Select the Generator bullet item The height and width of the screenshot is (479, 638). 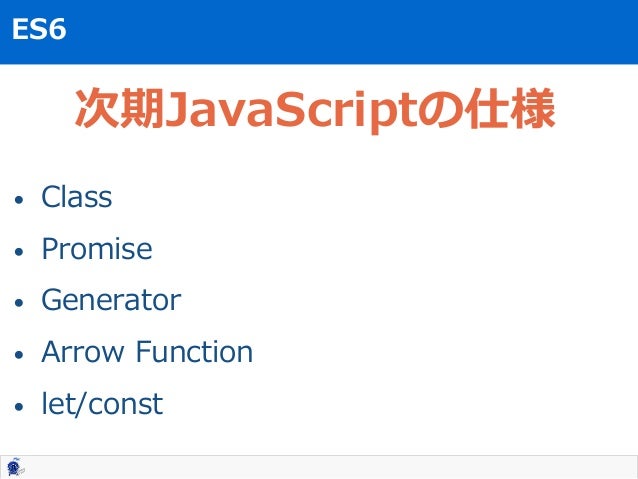pos(111,300)
